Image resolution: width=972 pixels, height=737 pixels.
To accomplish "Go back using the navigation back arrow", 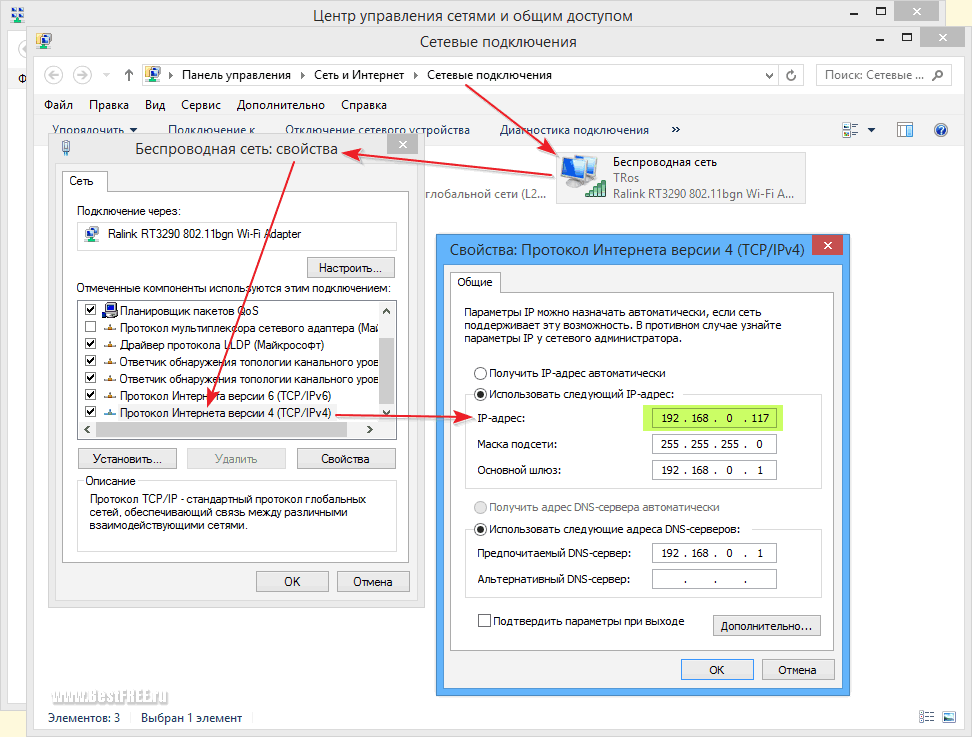I will [x=53, y=75].
